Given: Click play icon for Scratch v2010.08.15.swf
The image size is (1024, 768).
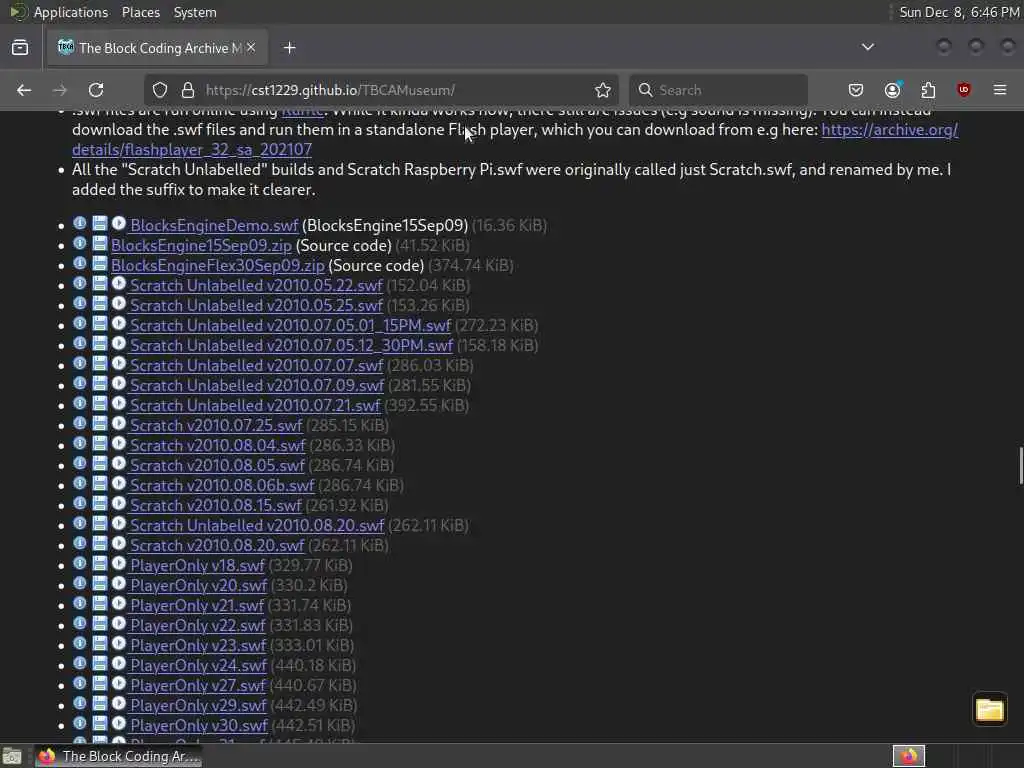Looking at the screenshot, I should (x=118, y=504).
